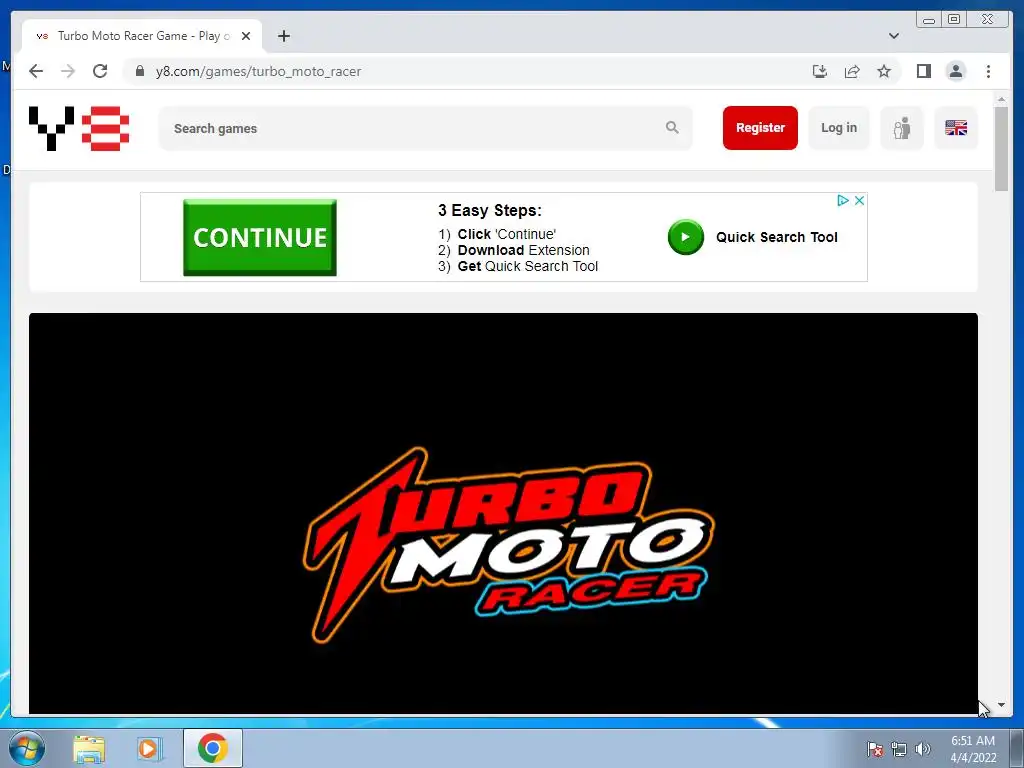Image resolution: width=1024 pixels, height=768 pixels.
Task: Open a new tab with plus button
Action: point(283,36)
